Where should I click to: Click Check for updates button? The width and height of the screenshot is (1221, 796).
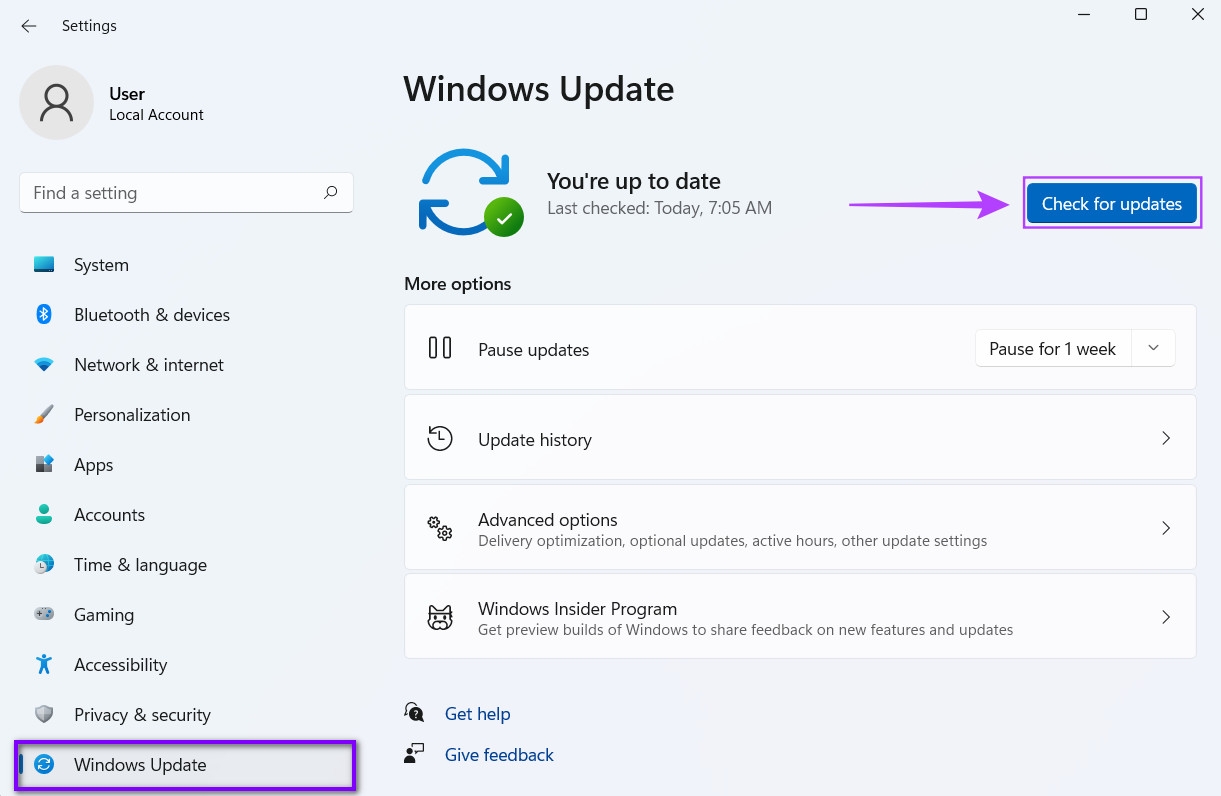[1112, 204]
